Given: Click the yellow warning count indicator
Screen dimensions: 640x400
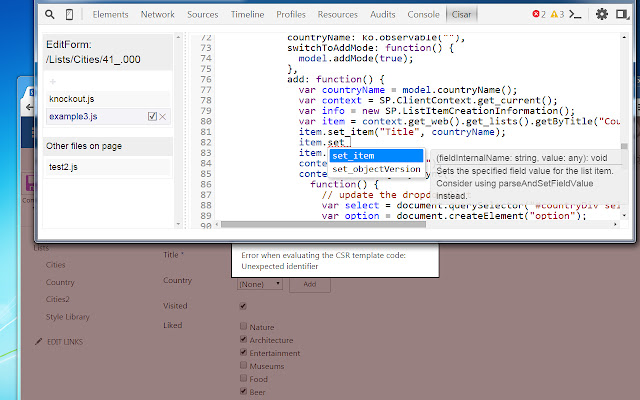Looking at the screenshot, I should coord(558,15).
